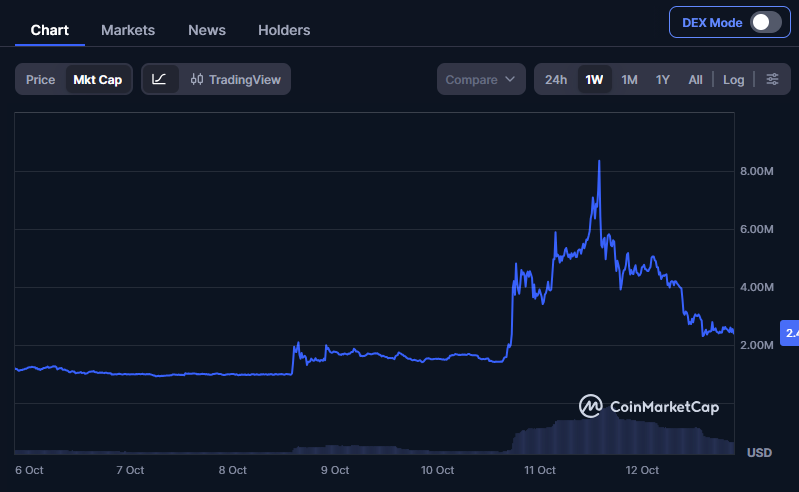Open TradingView candlestick chart mode
799x492 pixels.
click(x=235, y=79)
